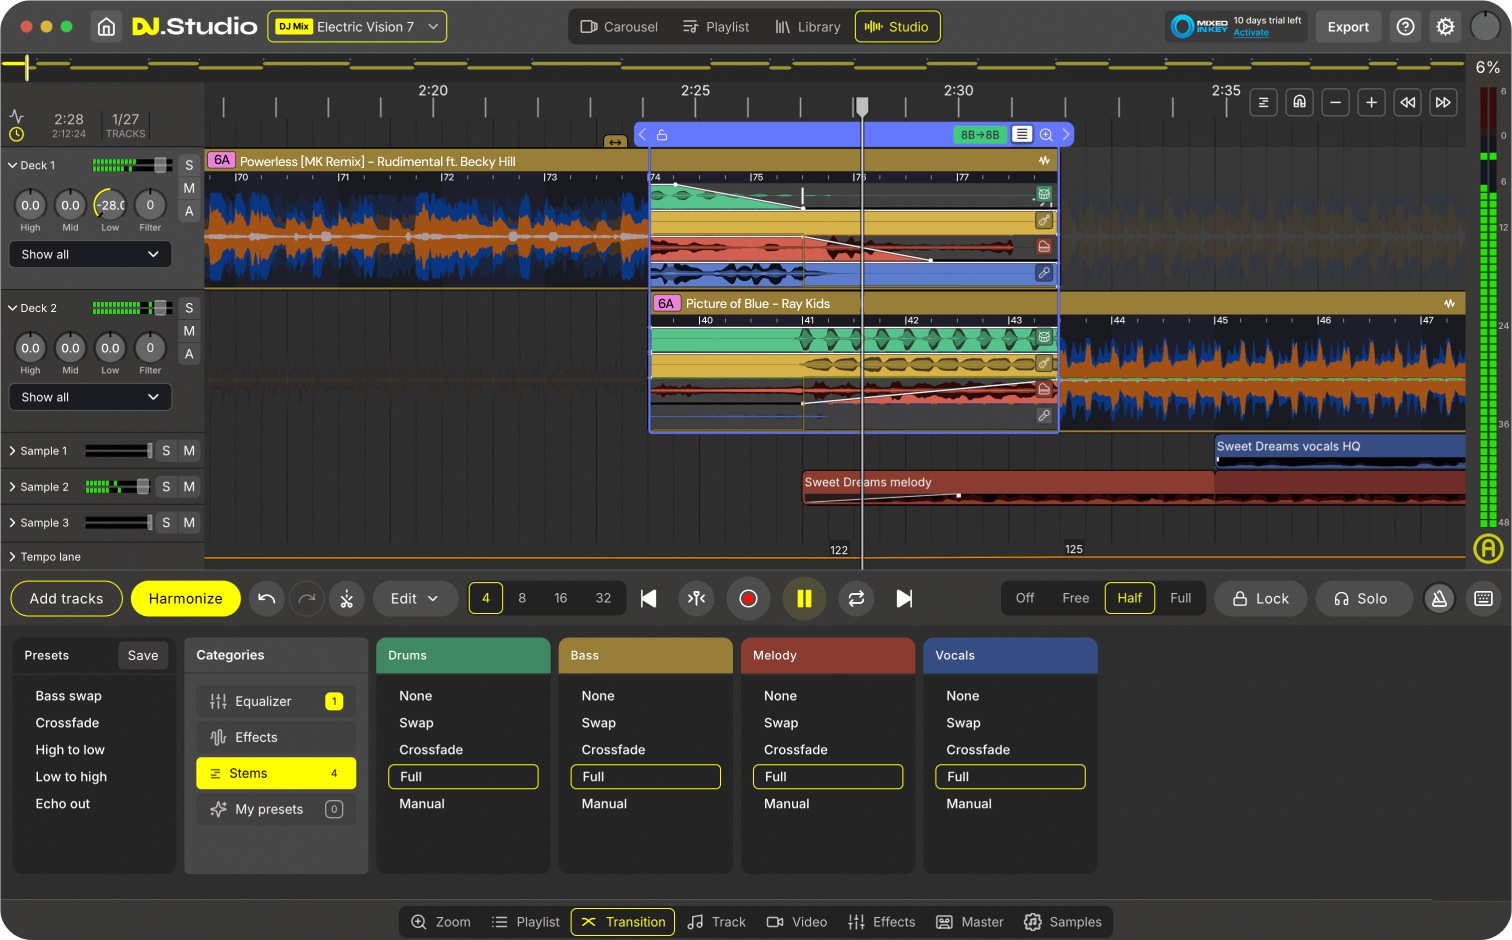Switch to the Library view tab

tap(807, 27)
